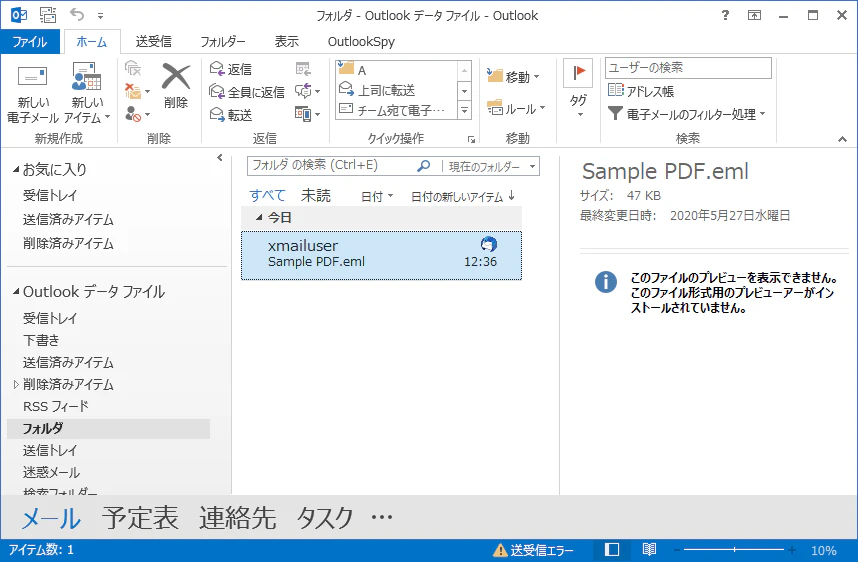Select the quick step 上司に転送
The image size is (858, 562).
pos(396,90)
